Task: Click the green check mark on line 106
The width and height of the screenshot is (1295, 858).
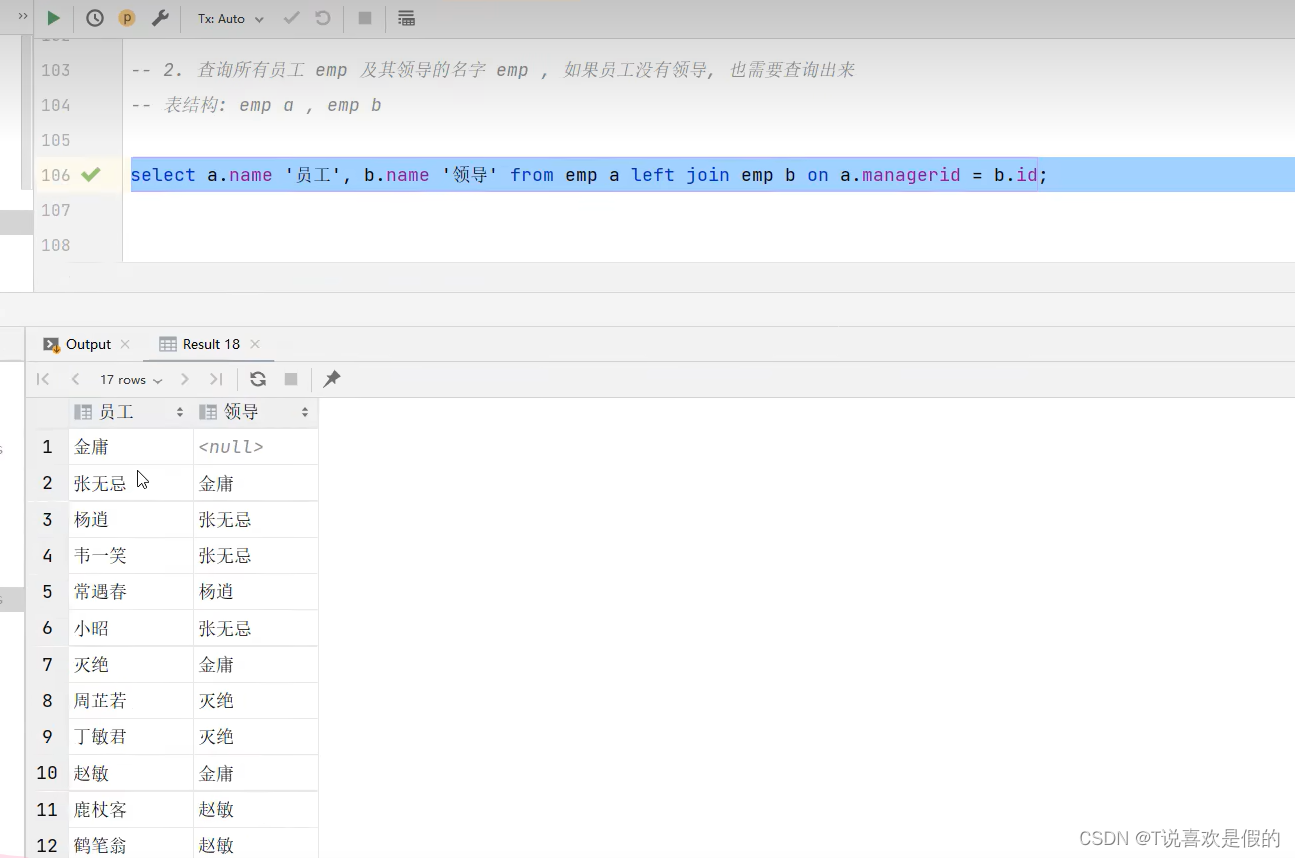Action: [91, 175]
